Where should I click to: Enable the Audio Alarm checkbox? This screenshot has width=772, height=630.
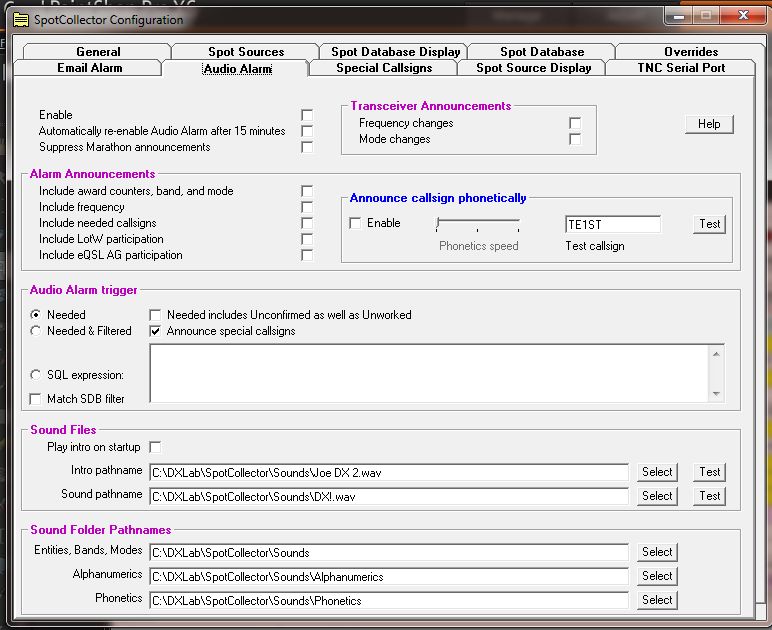(x=307, y=115)
